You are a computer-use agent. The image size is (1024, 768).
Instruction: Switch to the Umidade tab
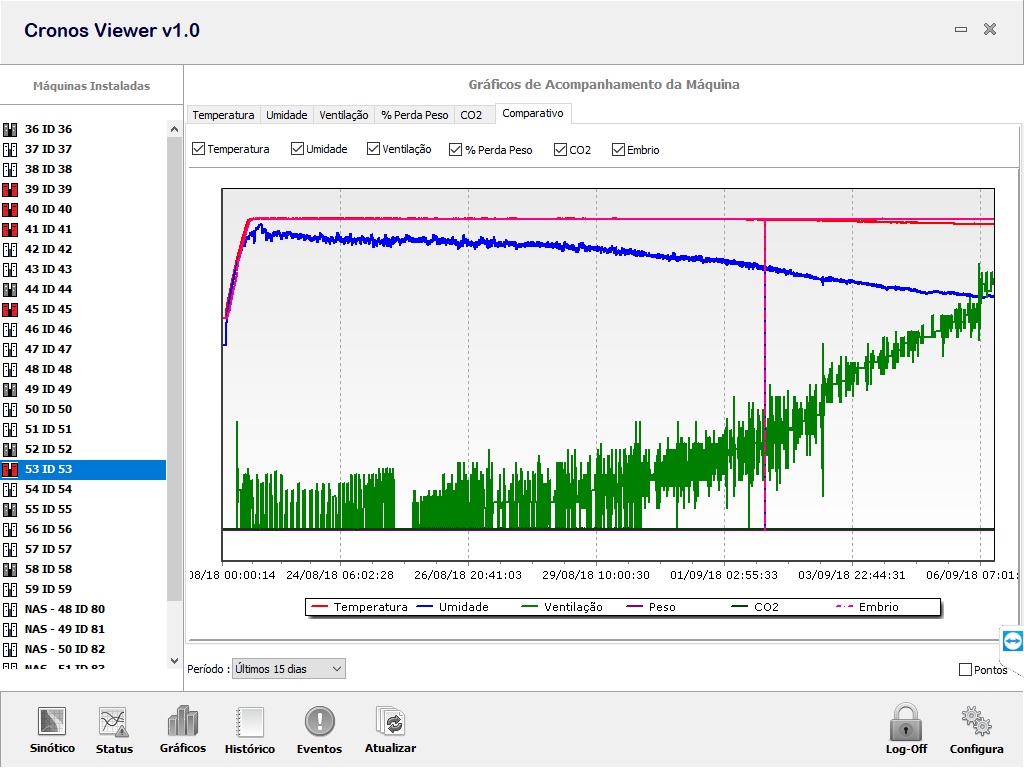coord(286,115)
